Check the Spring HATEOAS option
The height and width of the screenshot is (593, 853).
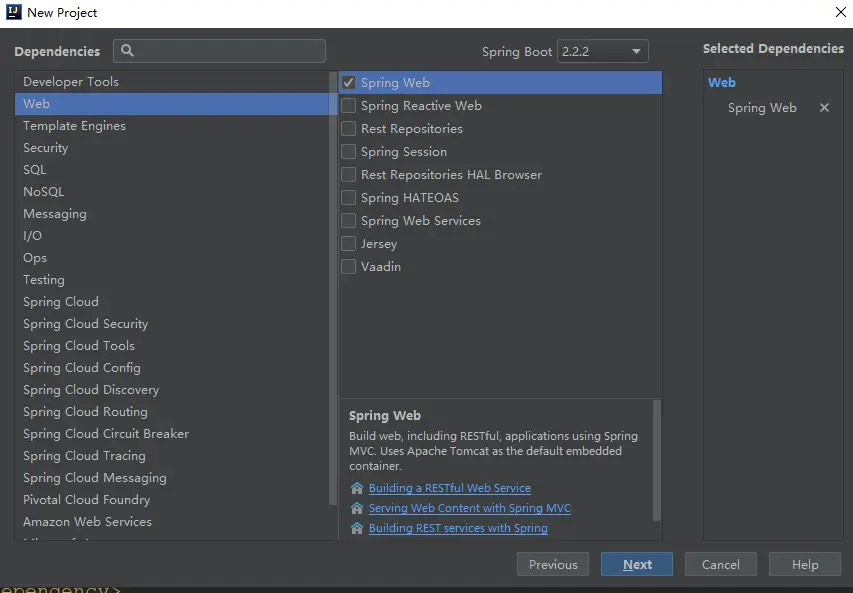point(348,197)
